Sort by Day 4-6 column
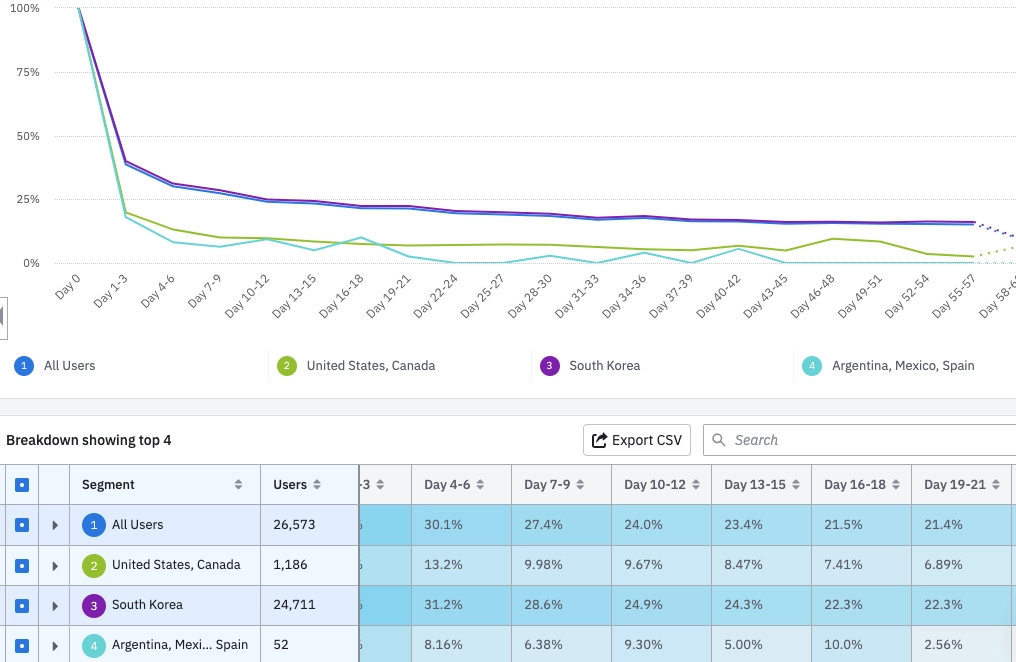 coord(480,485)
